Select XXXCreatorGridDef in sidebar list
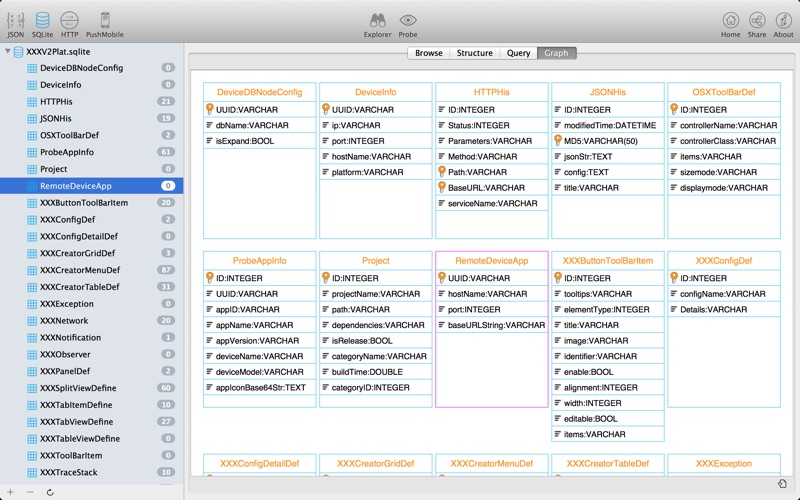The width and height of the screenshot is (800, 500). 92,253
